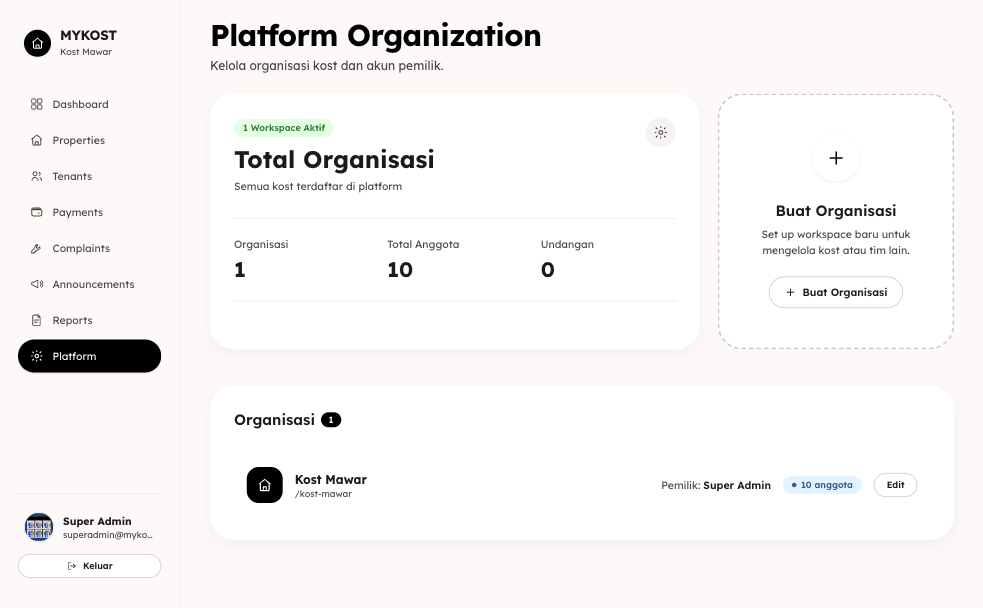Click the large plus circle above Buat Organisasi

836,158
